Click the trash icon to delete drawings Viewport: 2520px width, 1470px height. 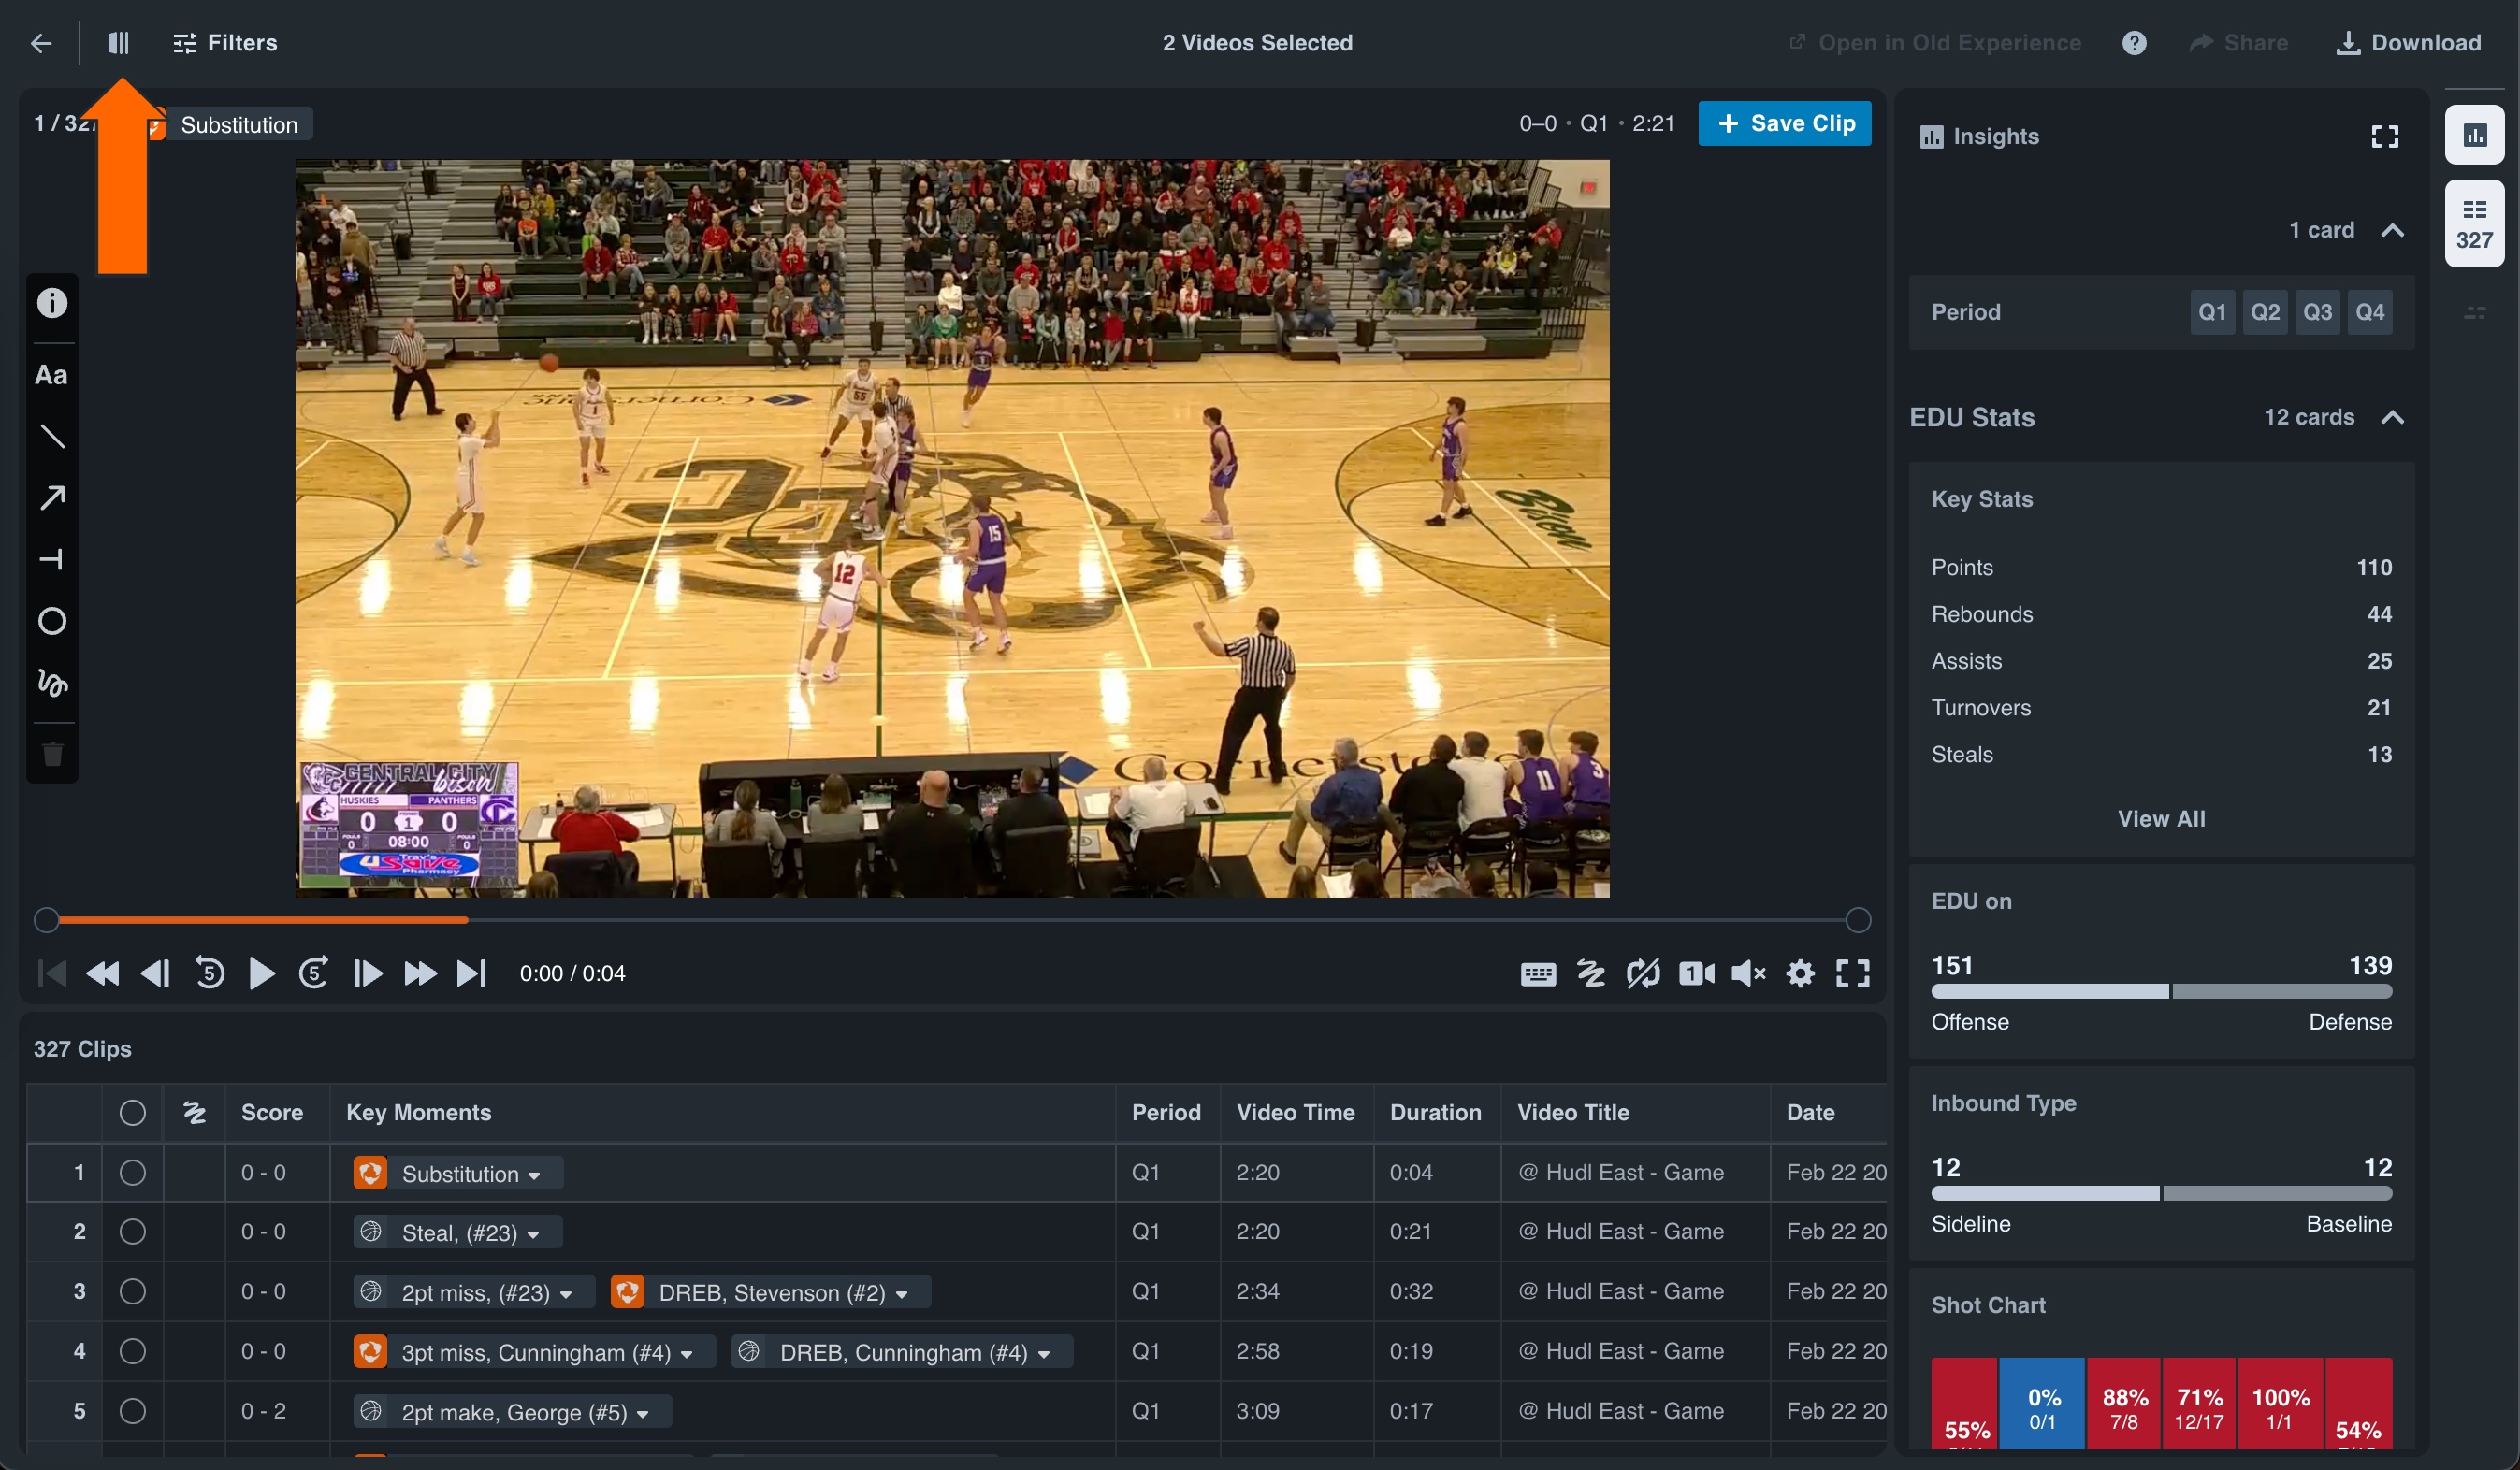[x=51, y=755]
